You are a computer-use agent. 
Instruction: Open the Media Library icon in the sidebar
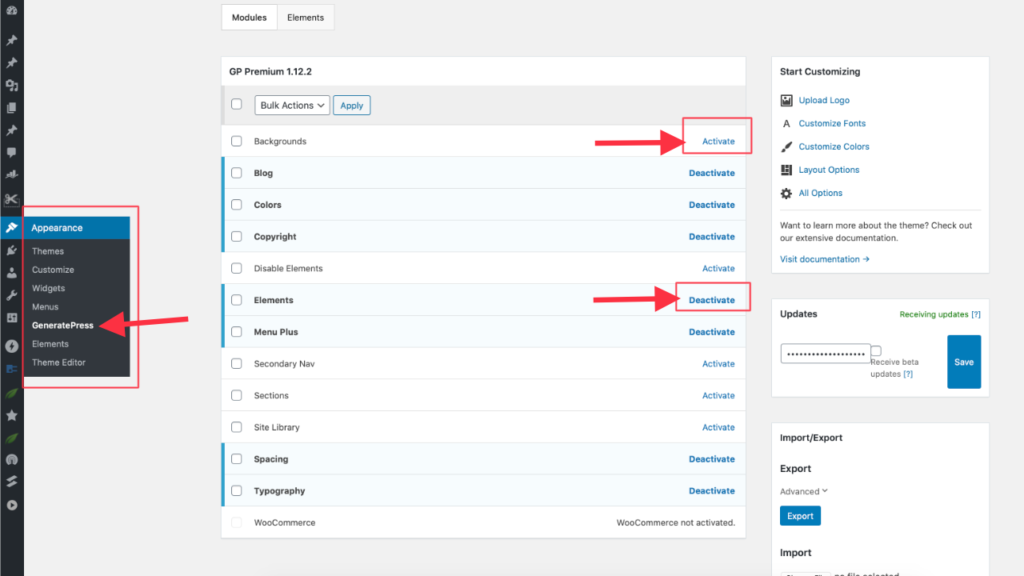12,87
